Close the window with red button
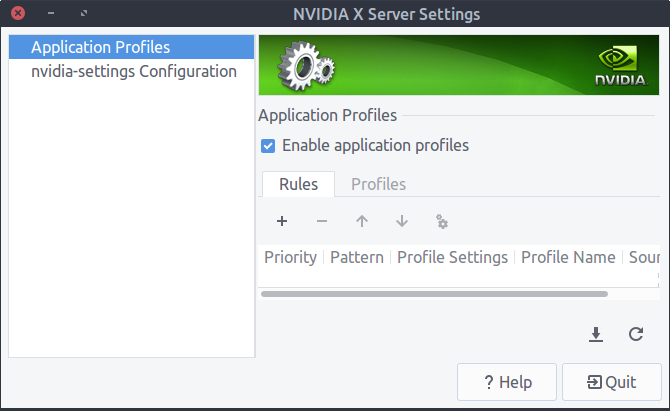The image size is (670, 411). point(18,13)
